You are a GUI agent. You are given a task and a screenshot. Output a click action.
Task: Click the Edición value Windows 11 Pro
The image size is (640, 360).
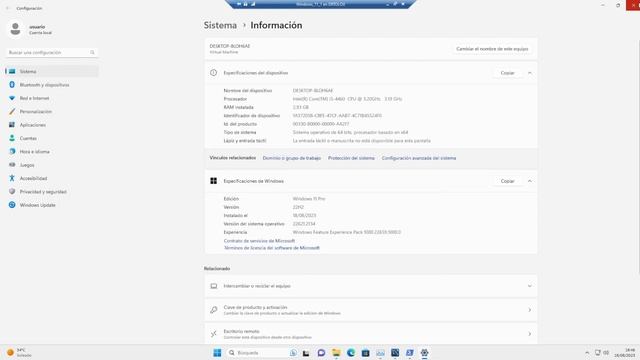pyautogui.click(x=309, y=199)
